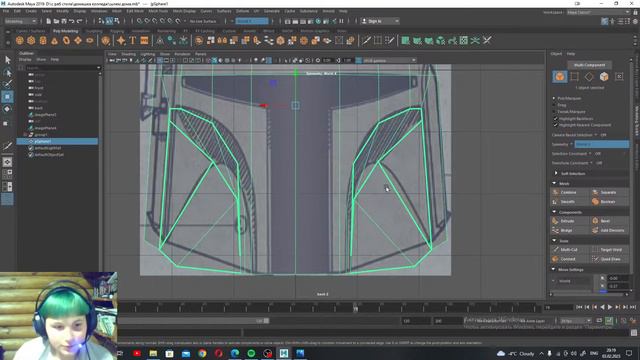
Task: Open the Outliner Display menu
Action: click(x=25, y=60)
